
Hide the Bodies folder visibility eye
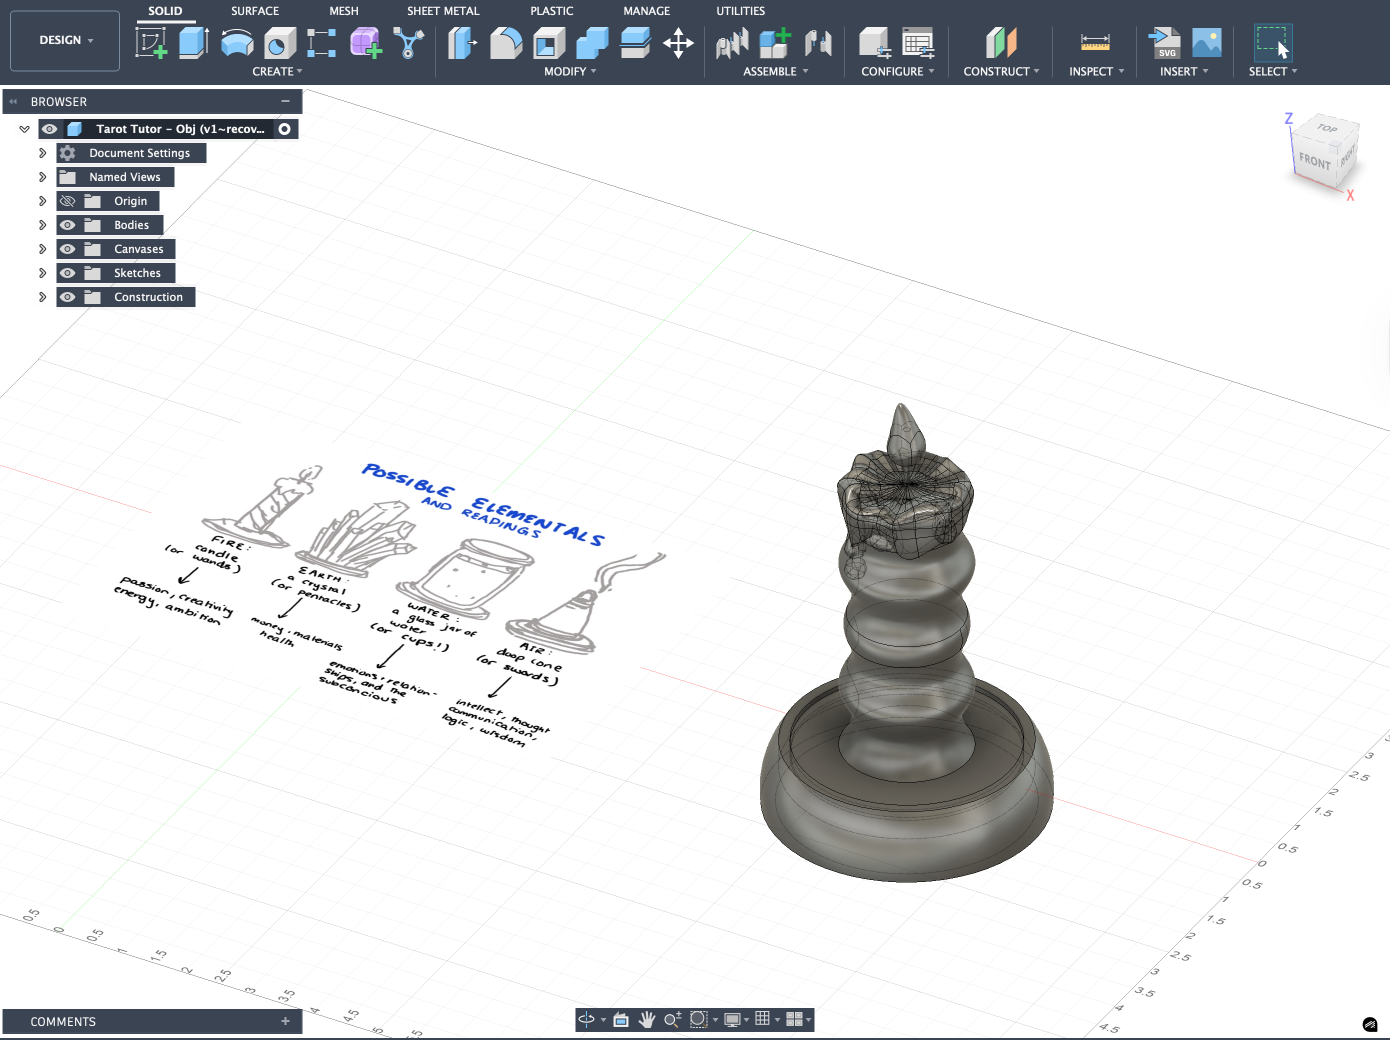(x=68, y=225)
